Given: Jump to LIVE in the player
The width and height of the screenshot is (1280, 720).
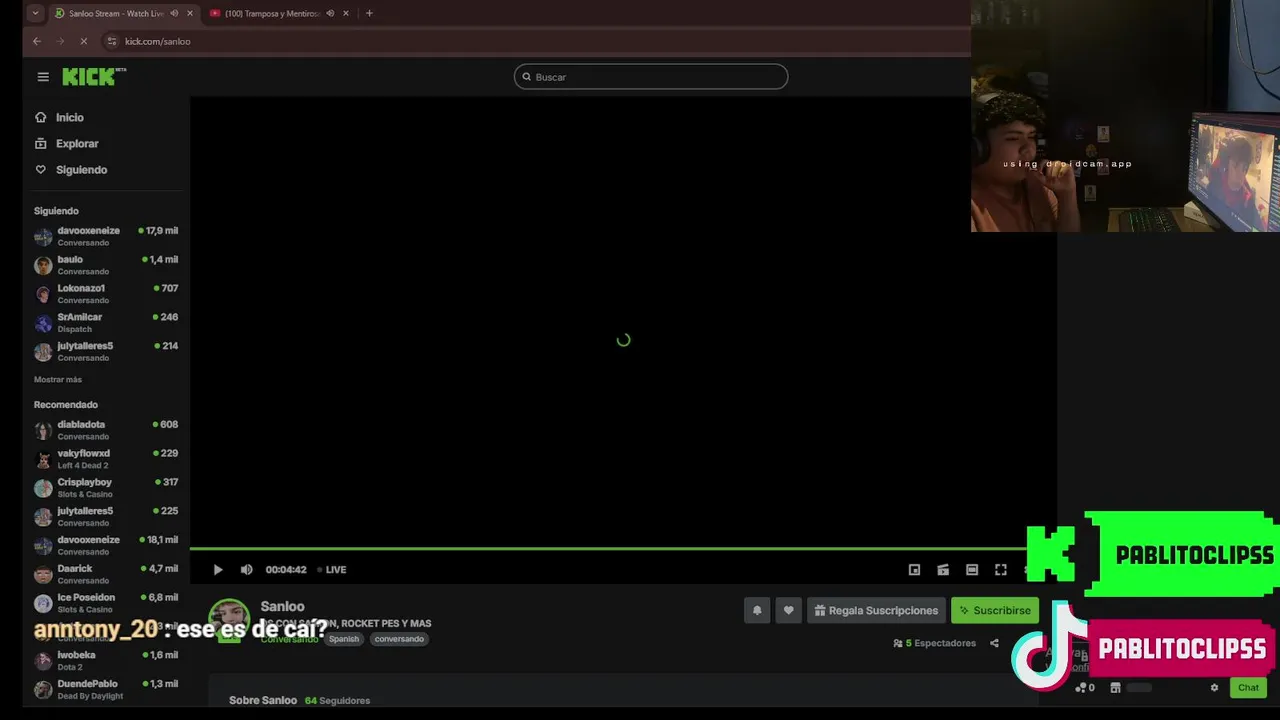Looking at the screenshot, I should 332,570.
